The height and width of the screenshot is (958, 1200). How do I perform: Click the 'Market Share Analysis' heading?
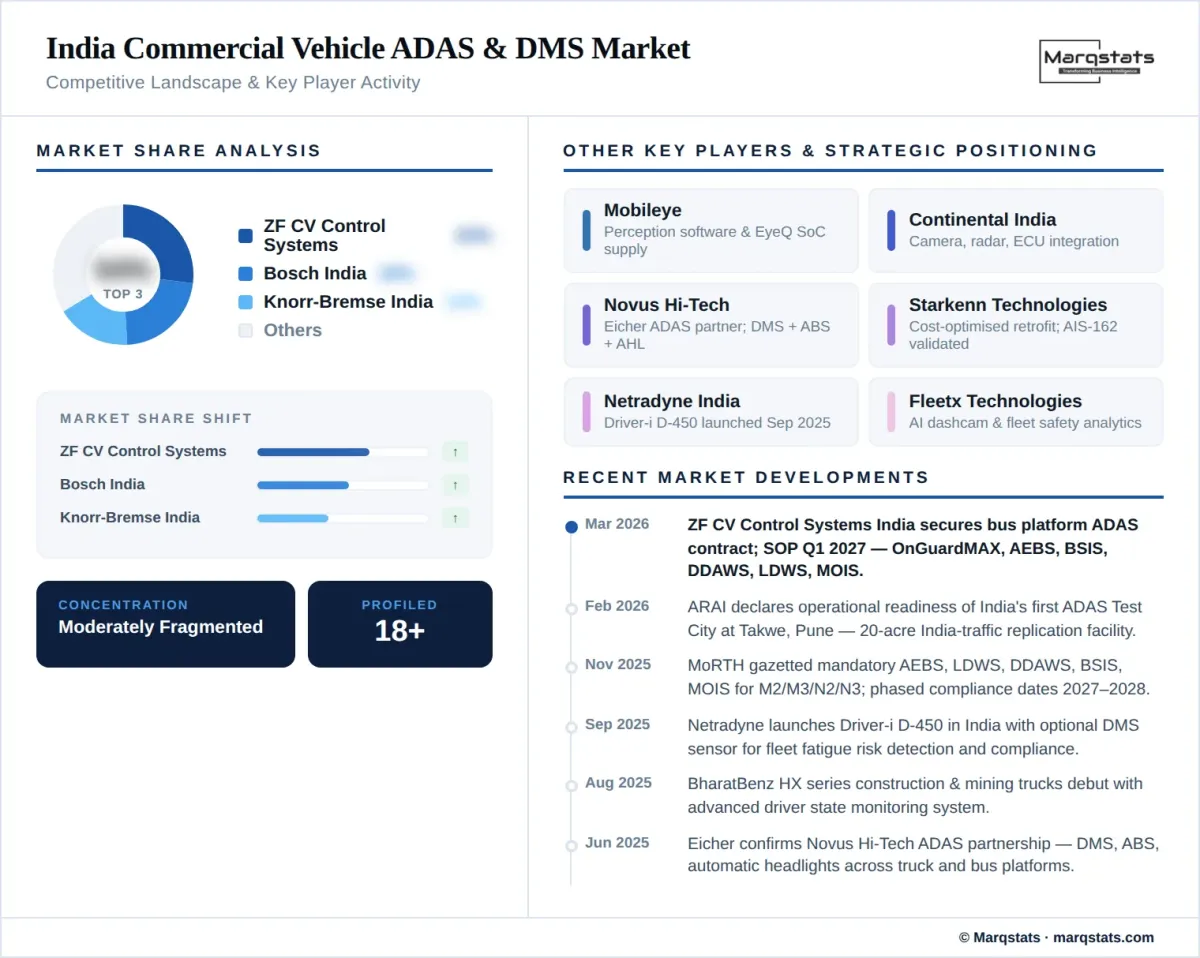pos(179,151)
